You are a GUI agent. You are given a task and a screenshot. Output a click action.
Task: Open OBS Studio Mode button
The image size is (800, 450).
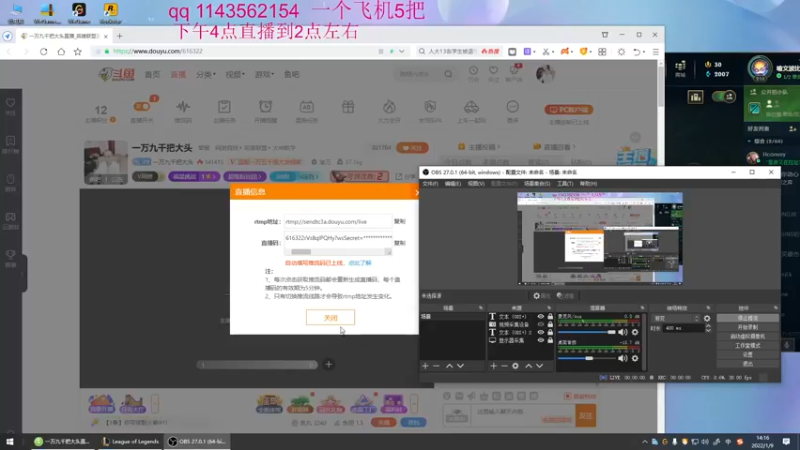coord(747,345)
